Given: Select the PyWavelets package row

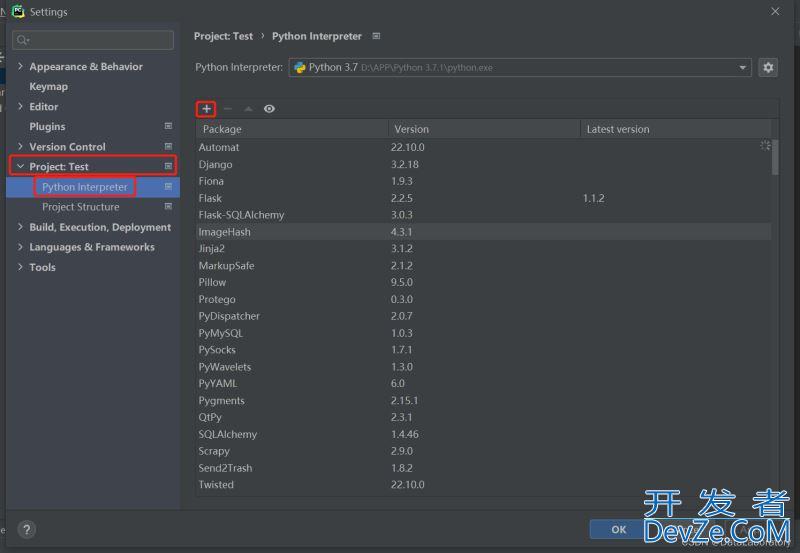Looking at the screenshot, I should pyautogui.click(x=484, y=366).
